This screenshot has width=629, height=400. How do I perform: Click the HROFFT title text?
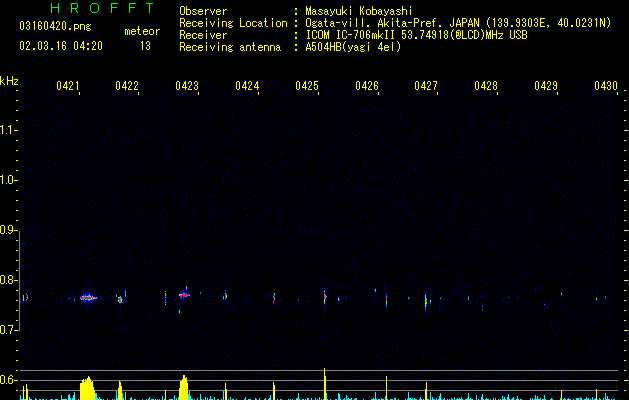click(102, 8)
